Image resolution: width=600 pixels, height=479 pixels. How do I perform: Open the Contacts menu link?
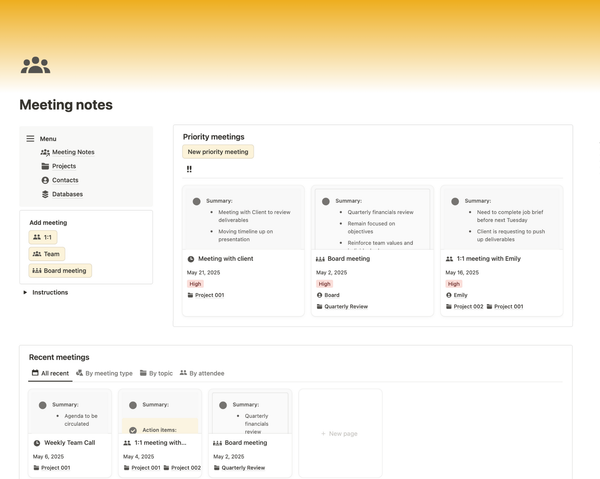pos(65,180)
